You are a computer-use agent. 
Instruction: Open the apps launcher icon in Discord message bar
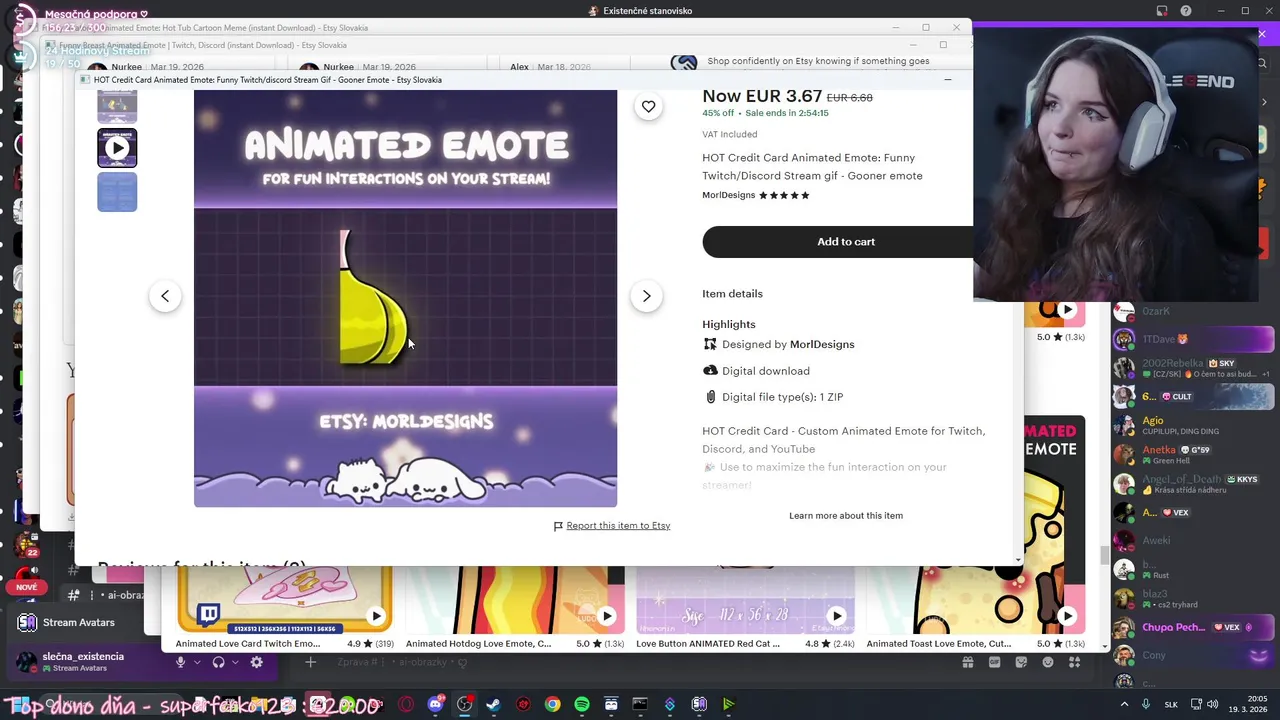tap(1076, 662)
